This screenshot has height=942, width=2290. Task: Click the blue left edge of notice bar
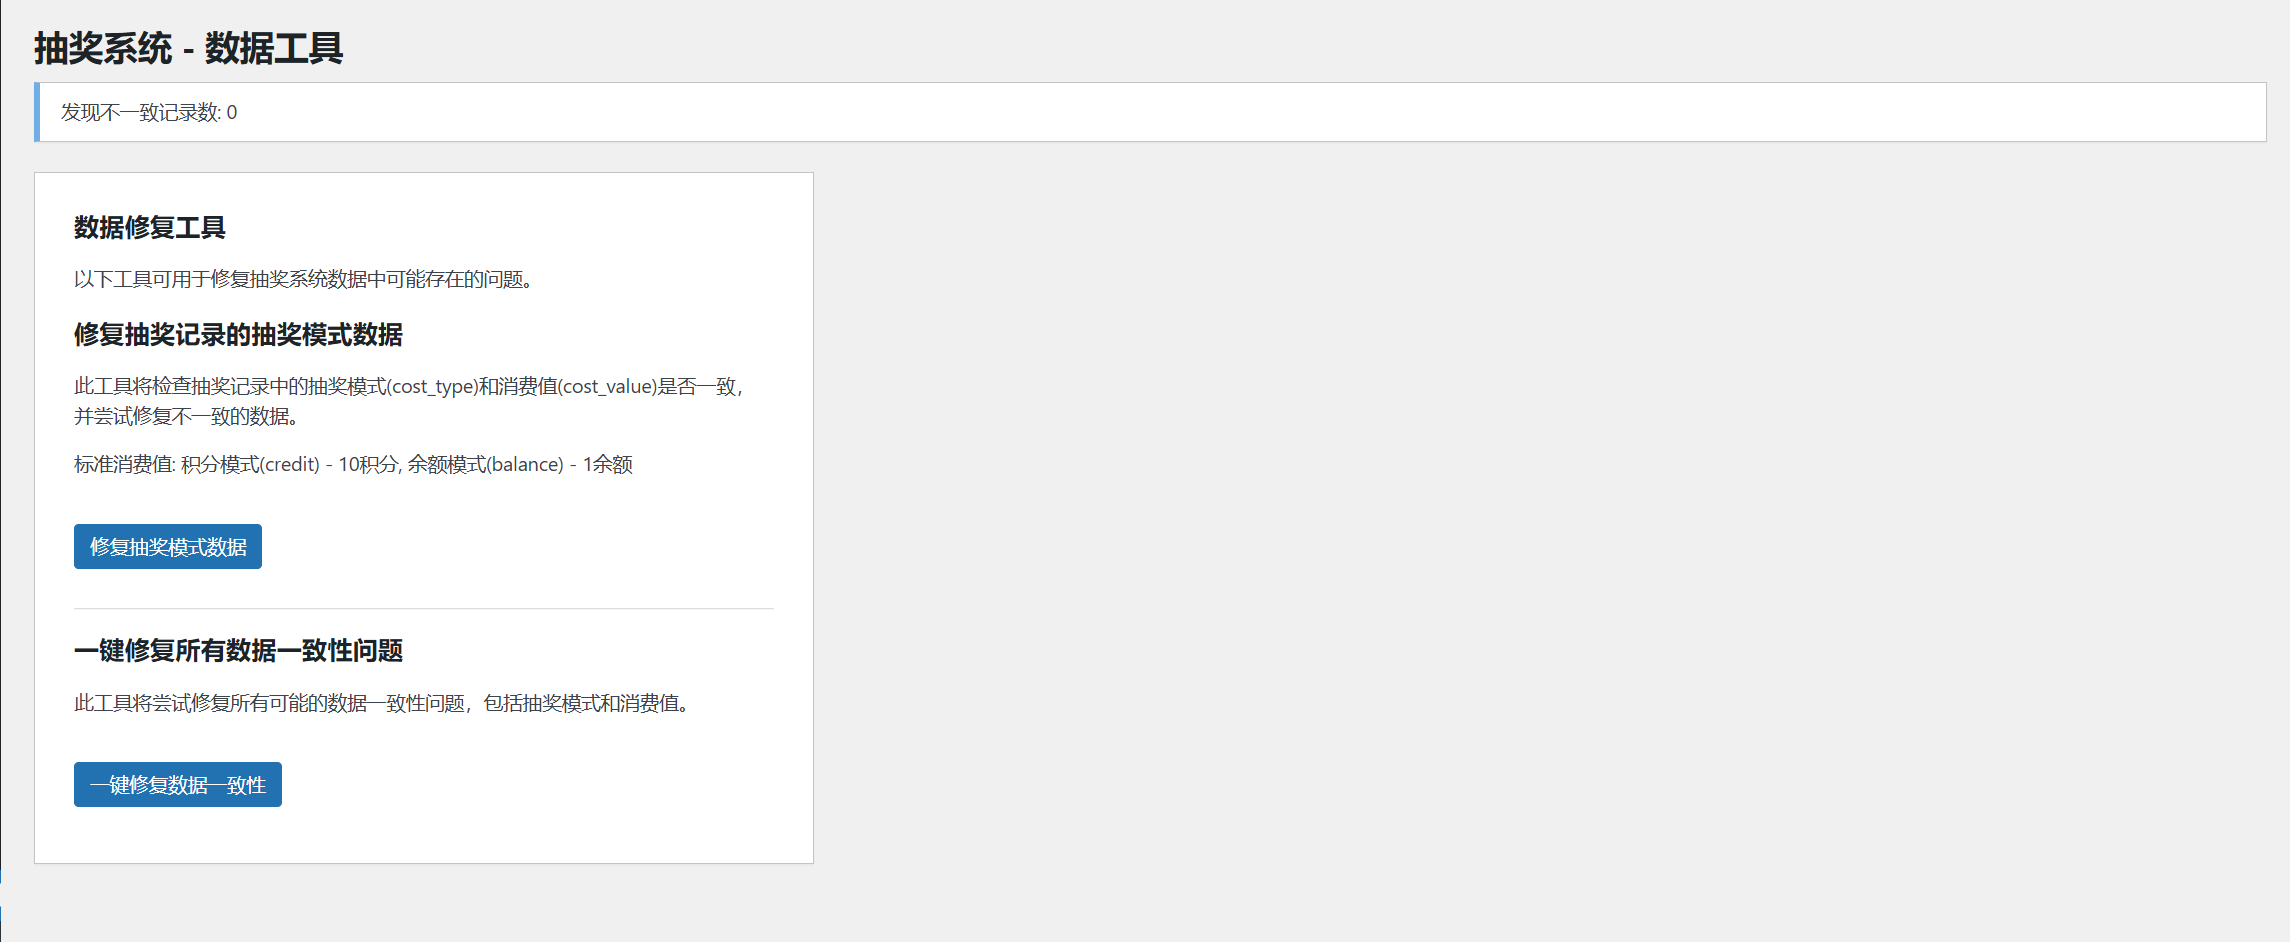pyautogui.click(x=37, y=112)
